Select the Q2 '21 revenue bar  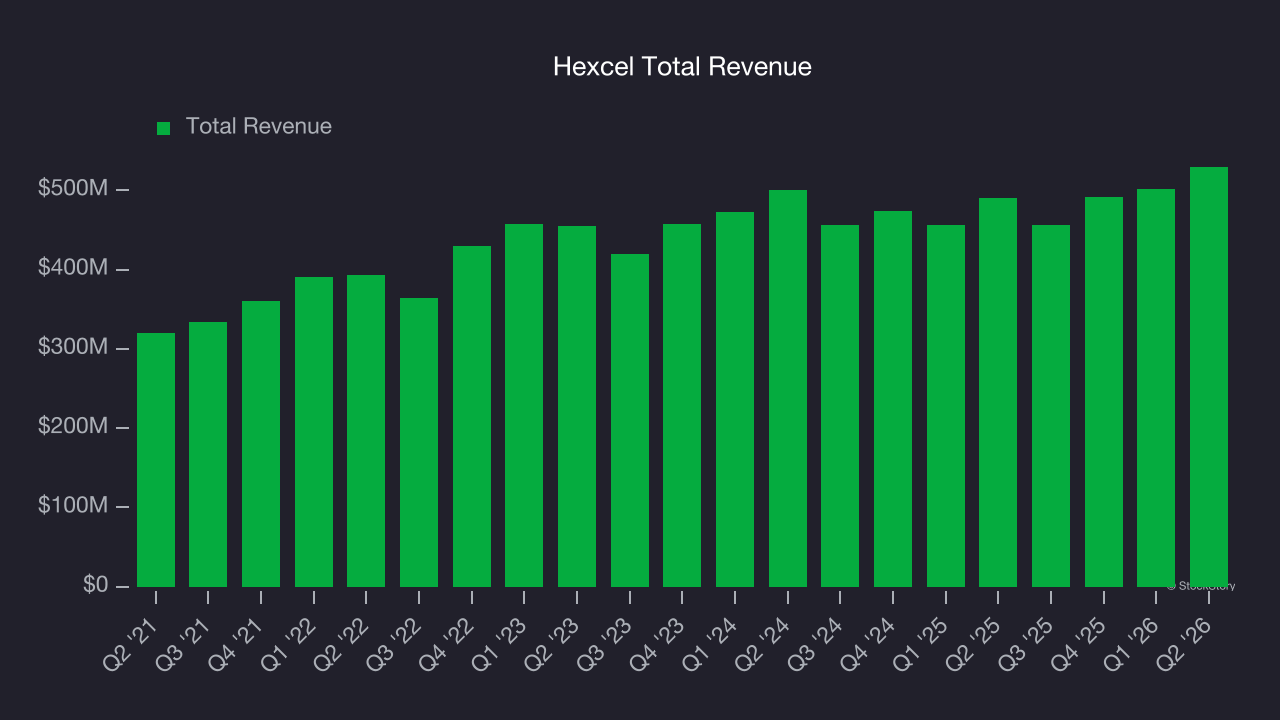tap(156, 460)
